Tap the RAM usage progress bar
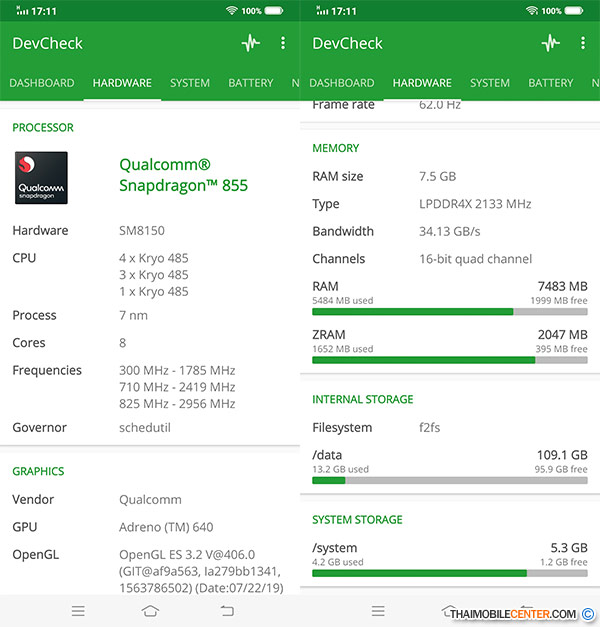Image resolution: width=600 pixels, height=627 pixels. [450, 311]
